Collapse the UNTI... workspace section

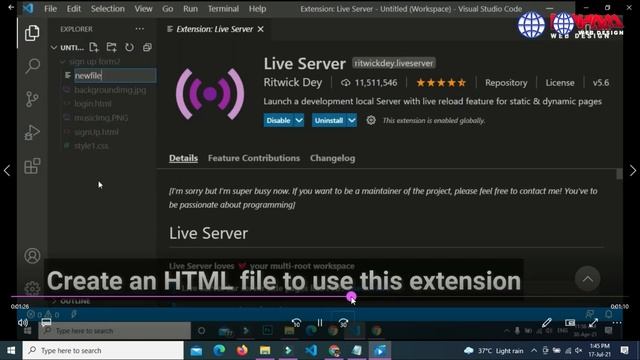coord(53,47)
